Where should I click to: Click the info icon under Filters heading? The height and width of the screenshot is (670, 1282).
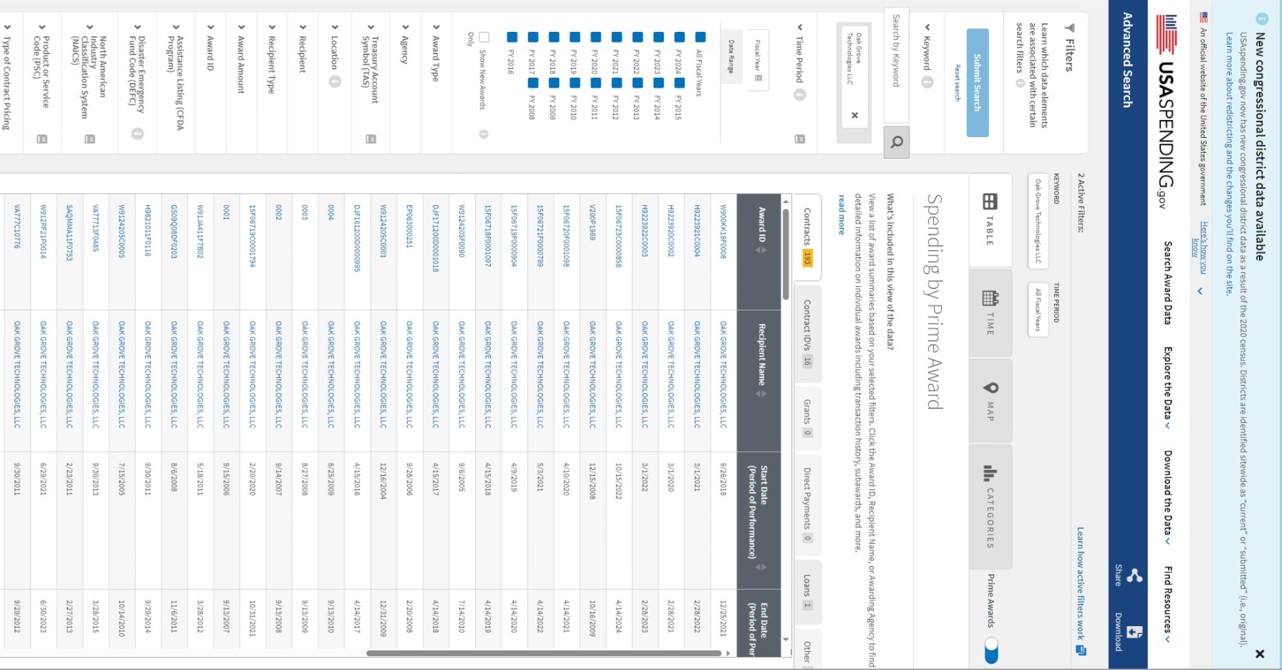coord(1020,82)
